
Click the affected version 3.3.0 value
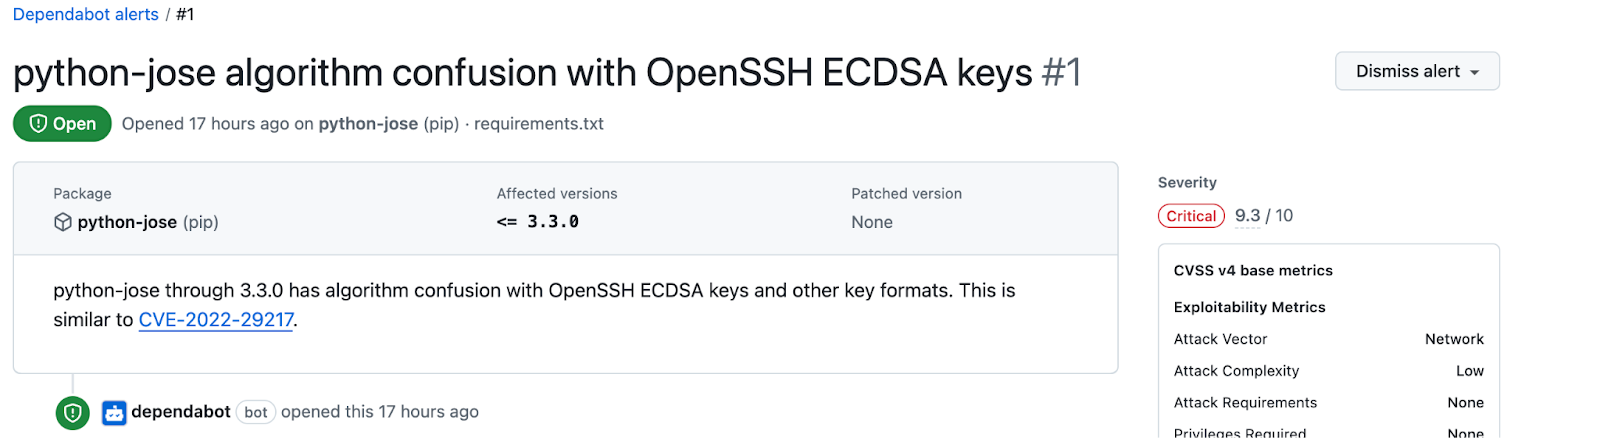click(552, 222)
